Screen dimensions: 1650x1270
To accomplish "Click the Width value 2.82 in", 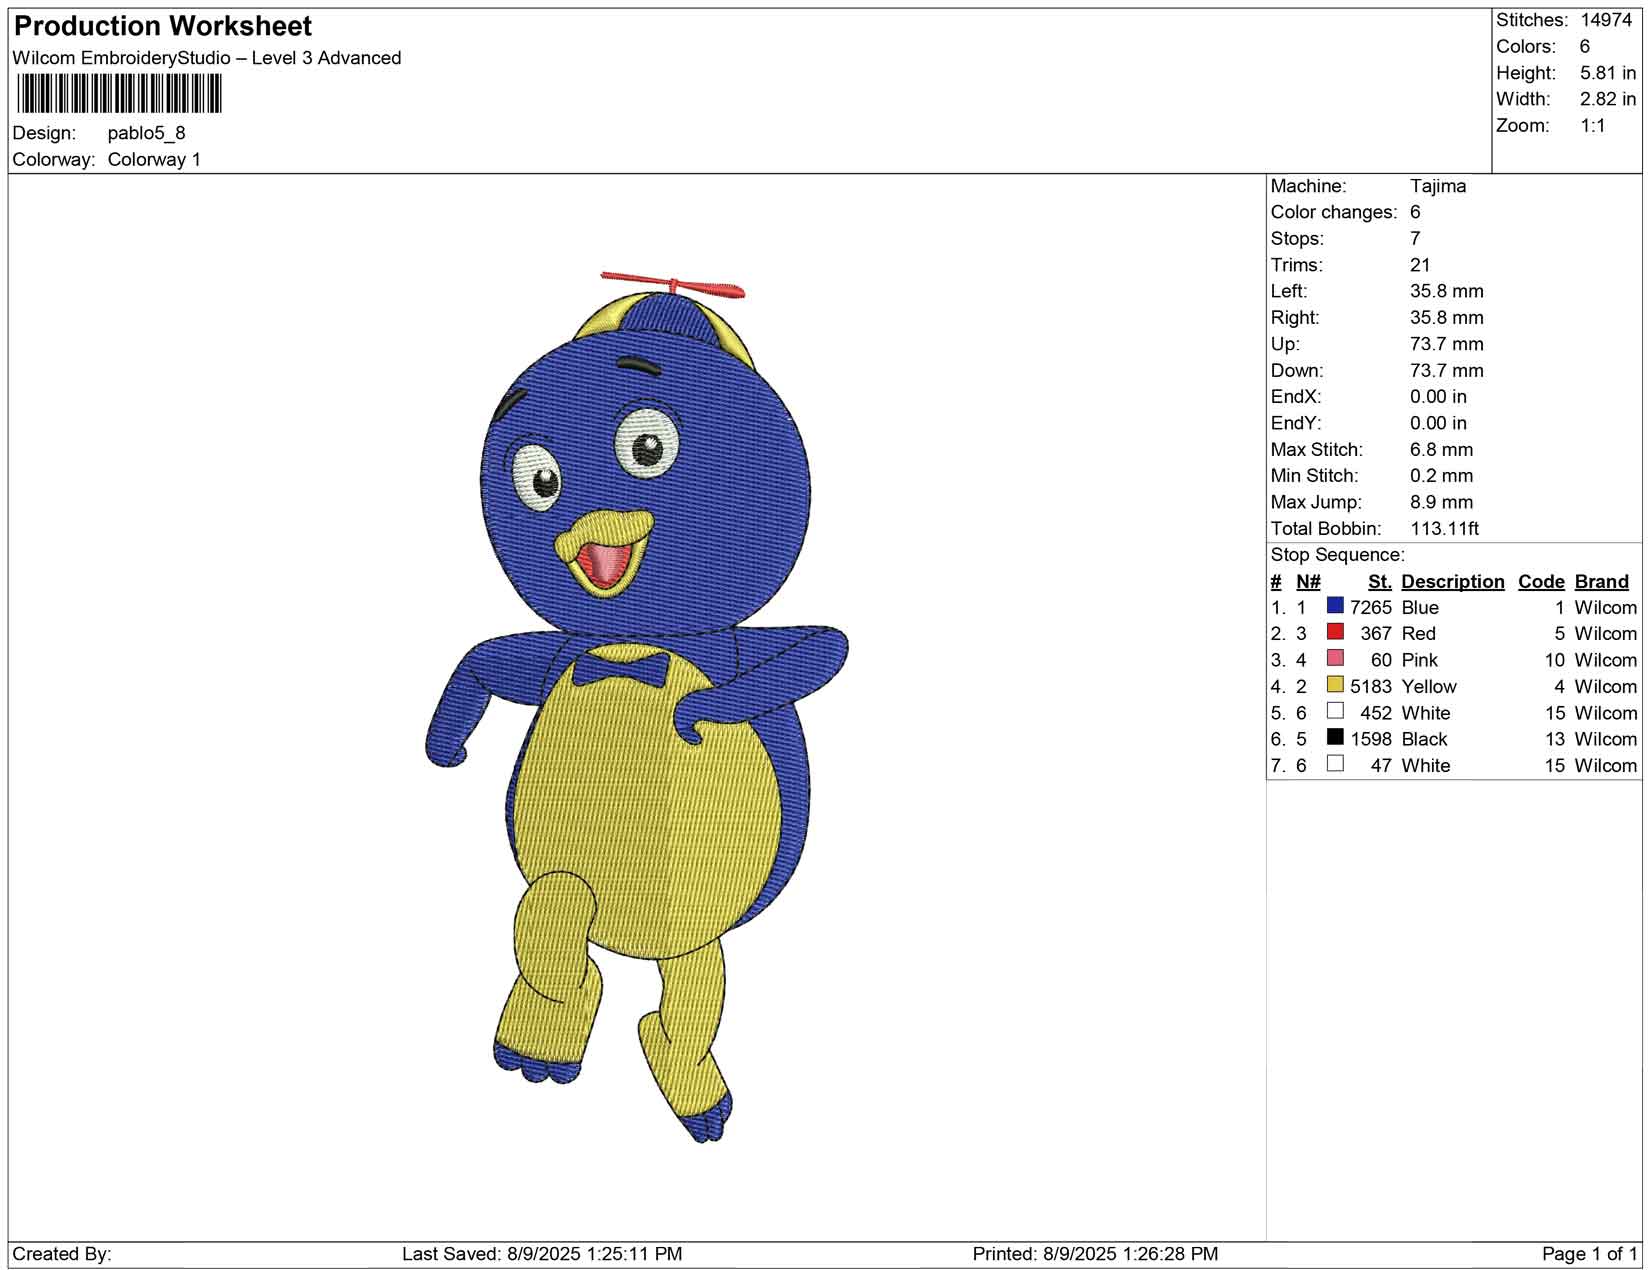I will (x=1608, y=99).
